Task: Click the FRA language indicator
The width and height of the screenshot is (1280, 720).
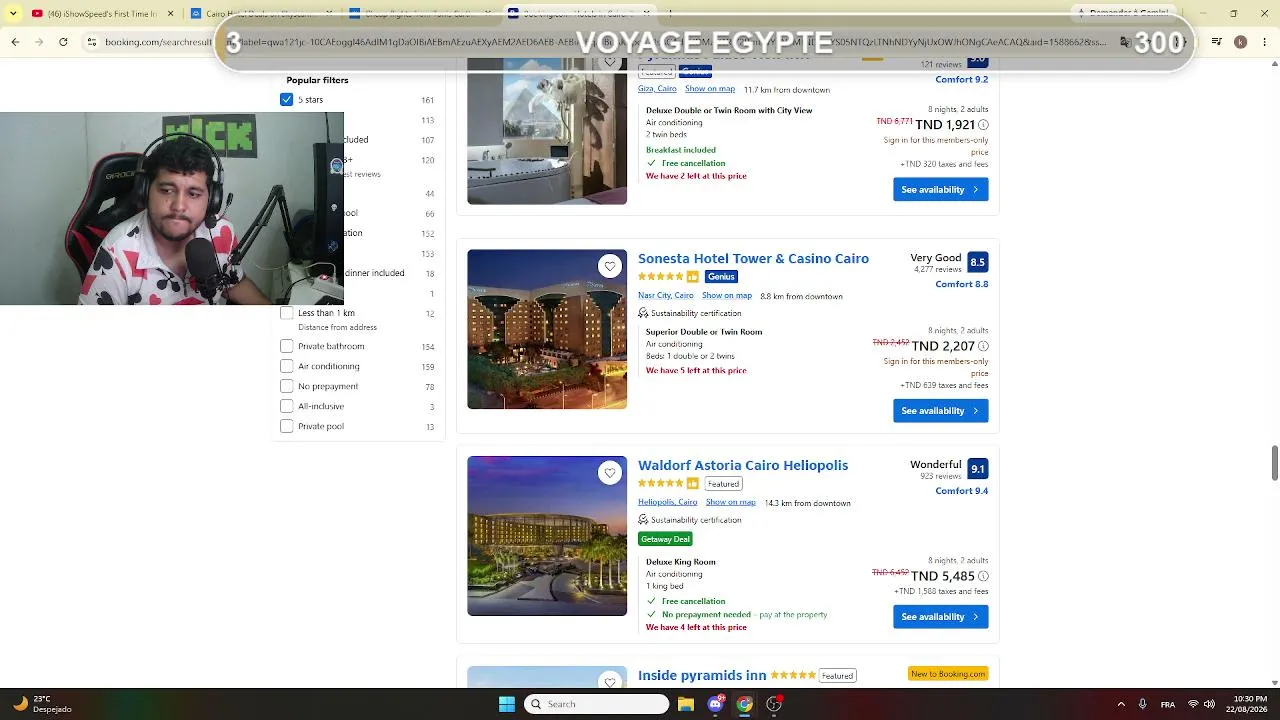Action: [1167, 704]
